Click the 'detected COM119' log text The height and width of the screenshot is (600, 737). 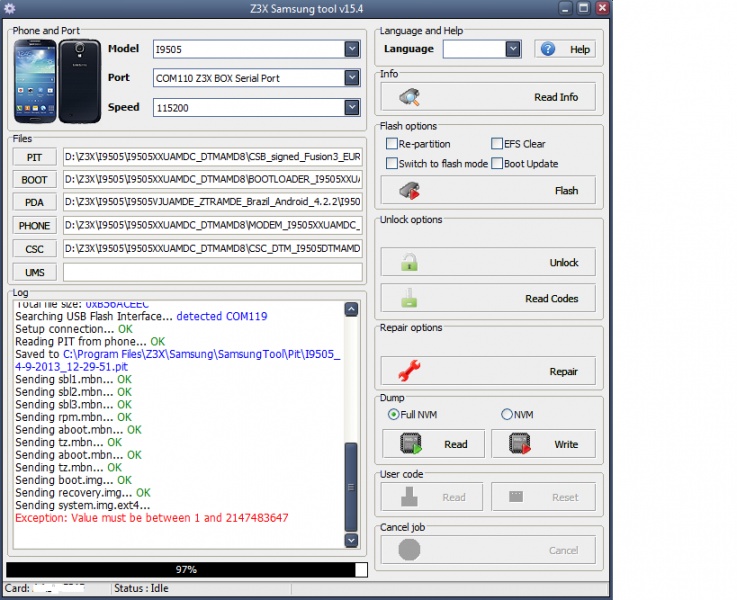pyautogui.click(x=222, y=316)
